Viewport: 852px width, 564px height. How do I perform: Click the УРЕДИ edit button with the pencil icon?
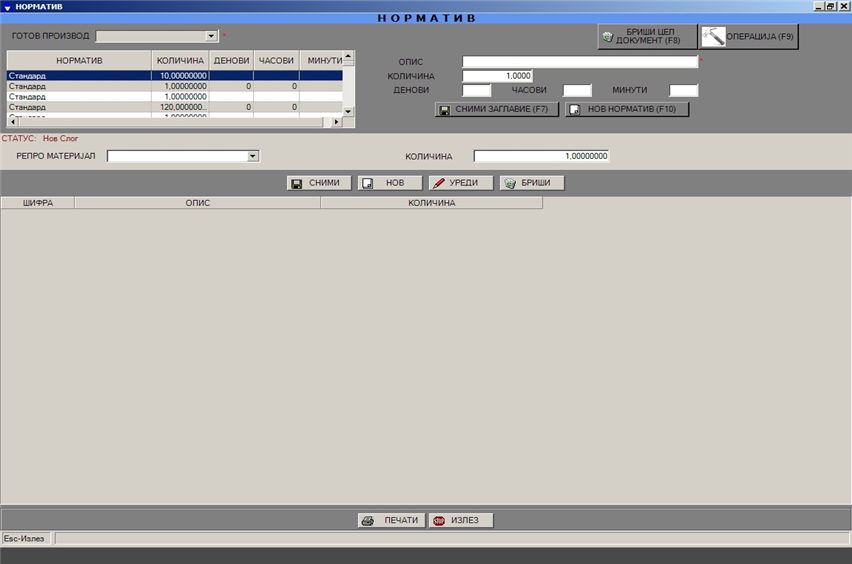pos(461,183)
